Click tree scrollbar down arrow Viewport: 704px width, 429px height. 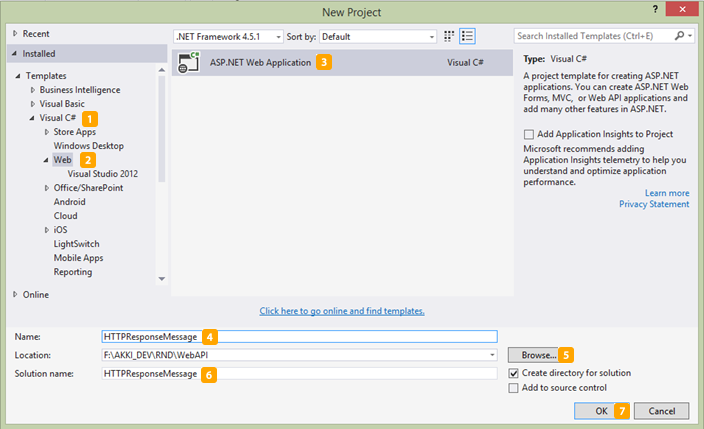point(162,279)
